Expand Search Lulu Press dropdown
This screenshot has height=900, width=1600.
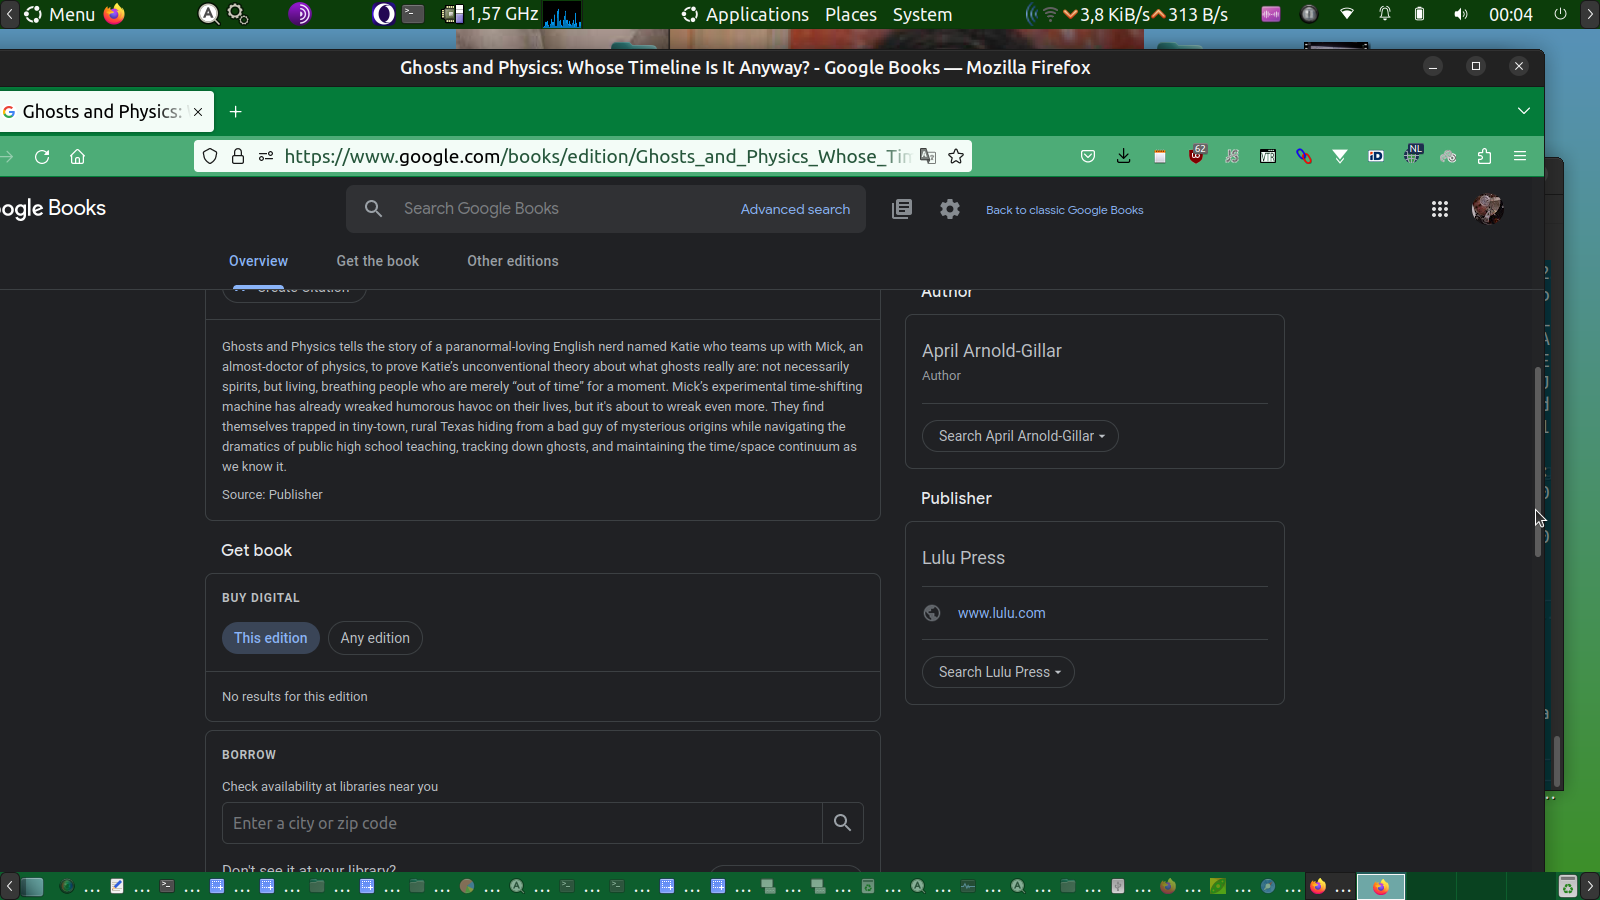point(998,672)
